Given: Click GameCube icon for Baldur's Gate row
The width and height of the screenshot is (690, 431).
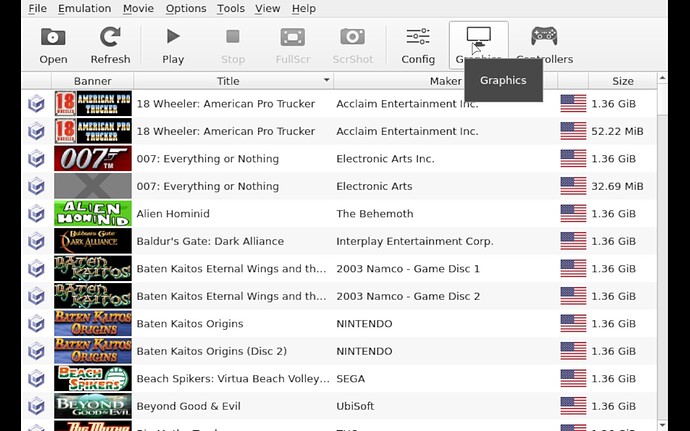Looking at the screenshot, I should (x=37, y=241).
